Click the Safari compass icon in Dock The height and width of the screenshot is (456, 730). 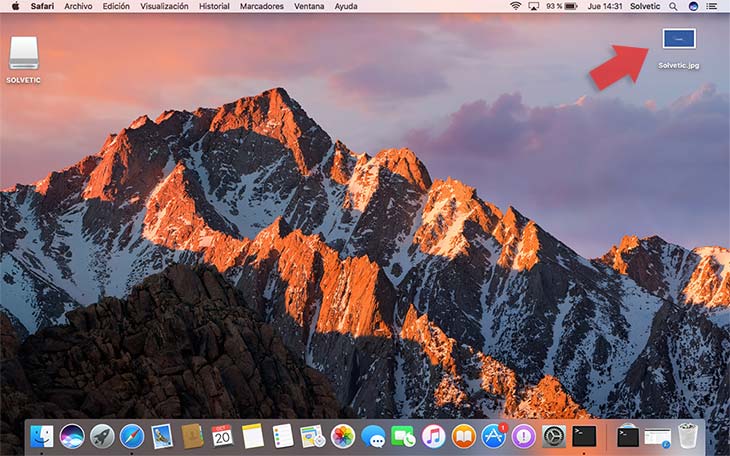click(132, 436)
